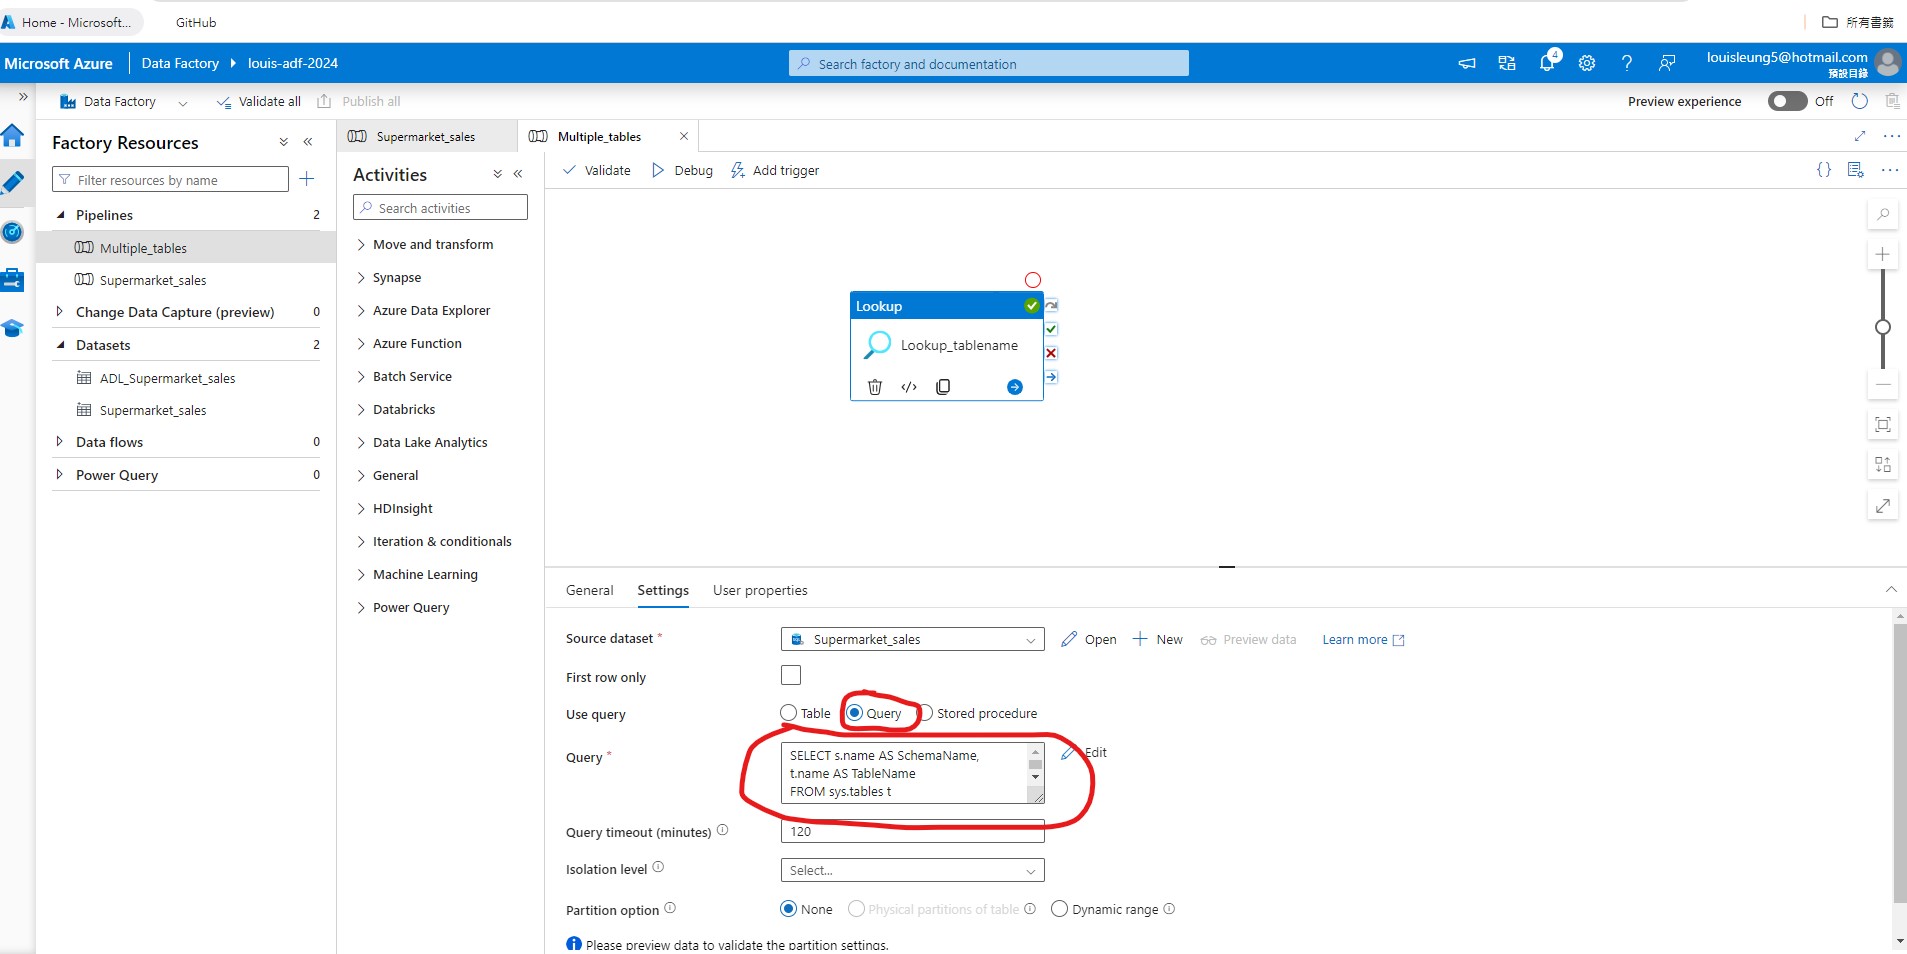Select the Table radio button

[789, 713]
